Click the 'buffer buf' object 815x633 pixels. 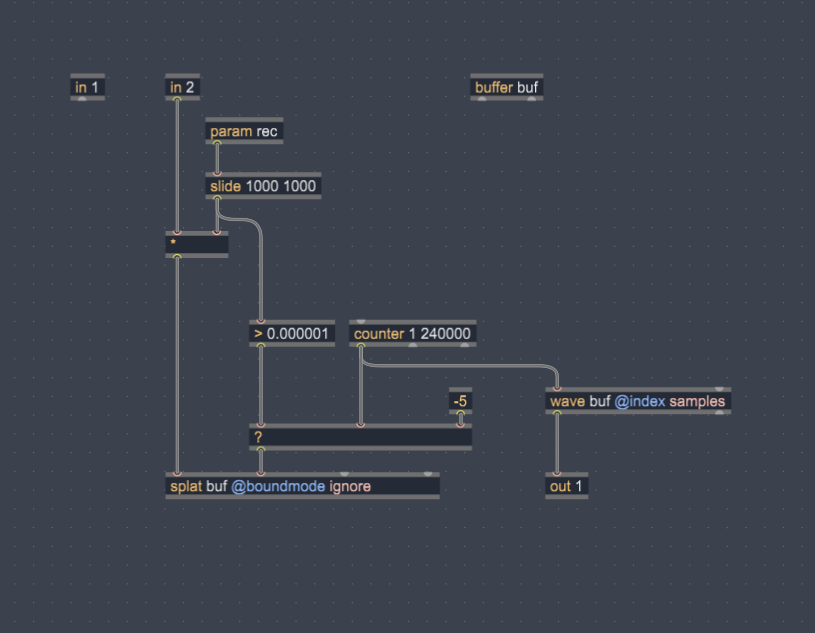coord(508,88)
